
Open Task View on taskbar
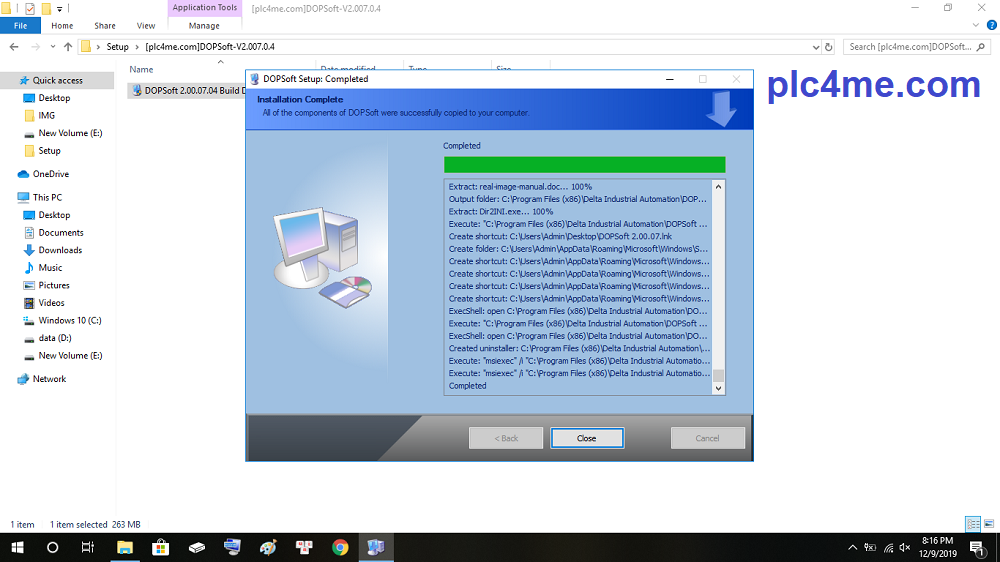coord(87,547)
